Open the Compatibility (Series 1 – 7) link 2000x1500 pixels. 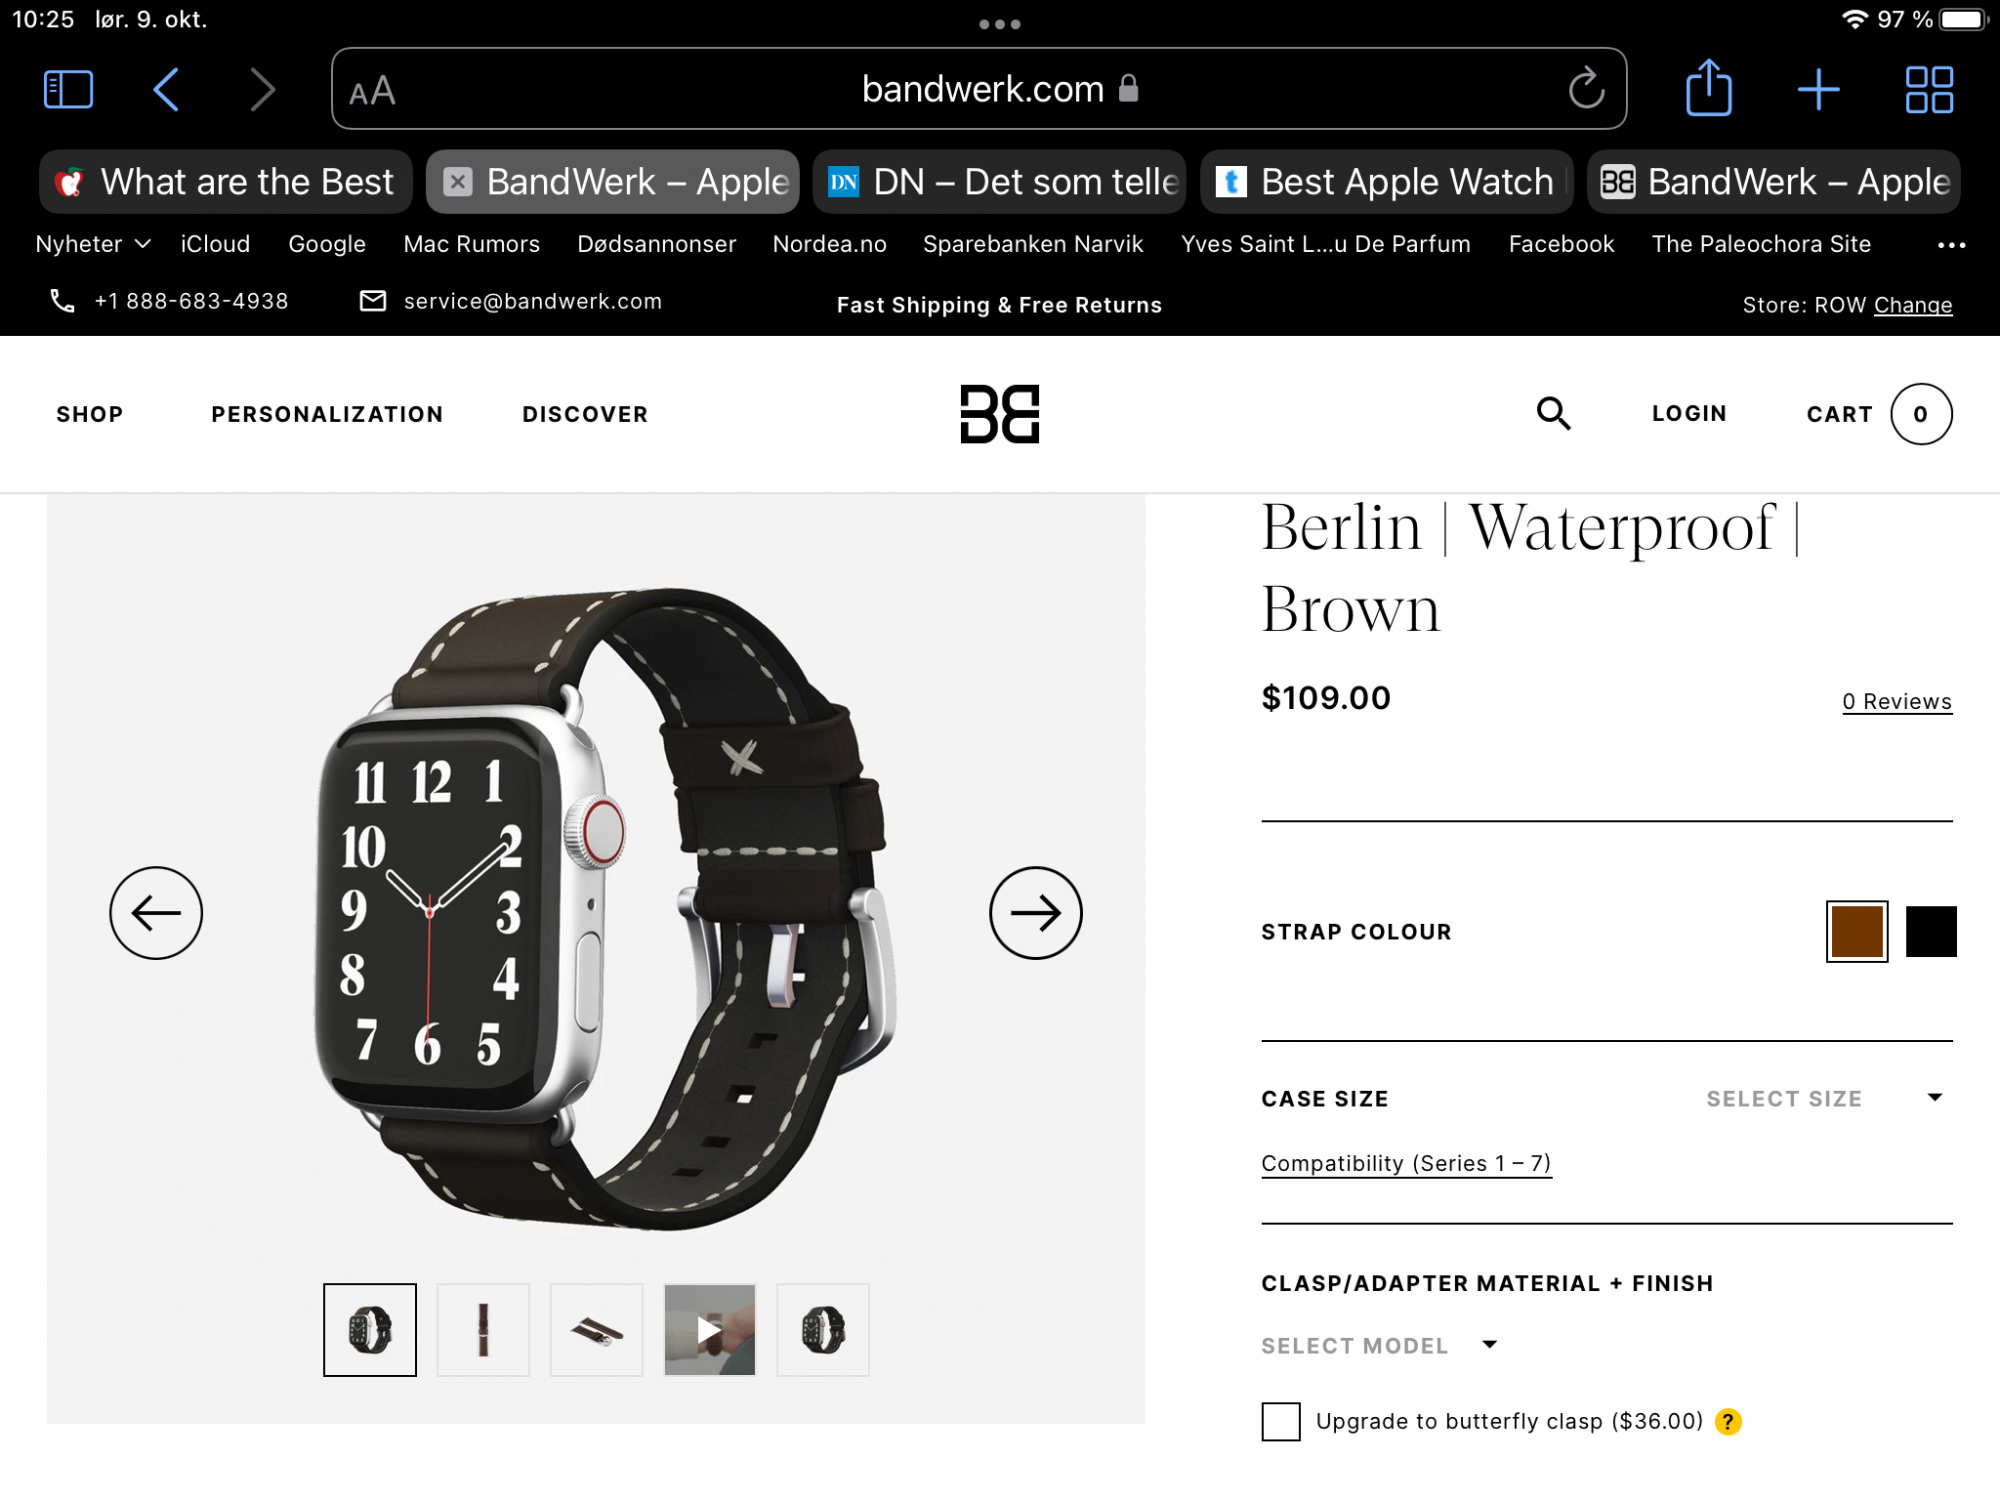coord(1406,1163)
